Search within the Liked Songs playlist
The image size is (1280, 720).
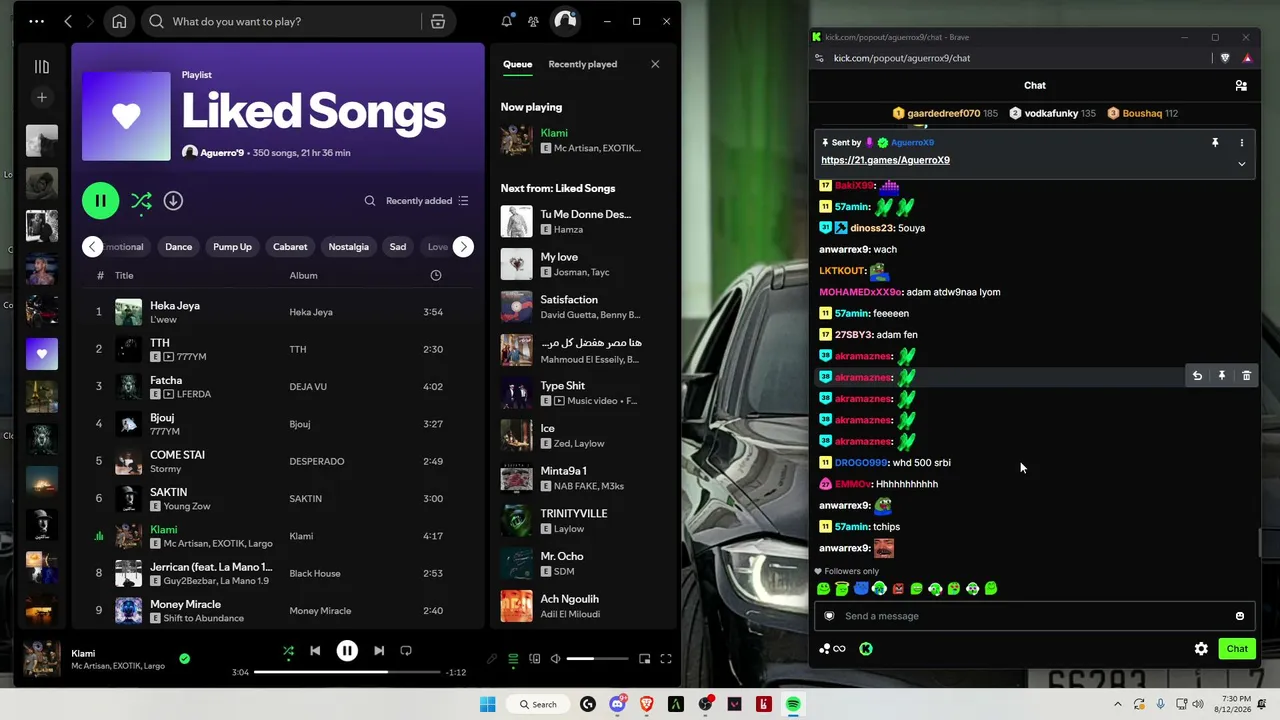click(370, 201)
